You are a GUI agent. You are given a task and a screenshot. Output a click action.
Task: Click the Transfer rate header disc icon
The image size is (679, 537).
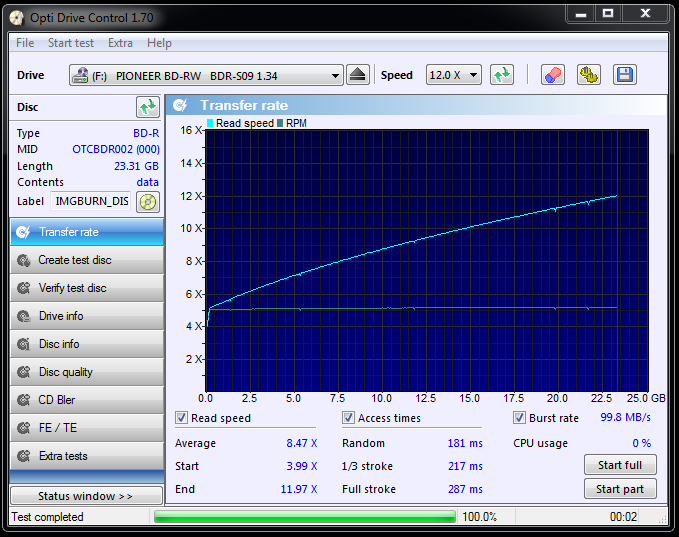pos(180,105)
